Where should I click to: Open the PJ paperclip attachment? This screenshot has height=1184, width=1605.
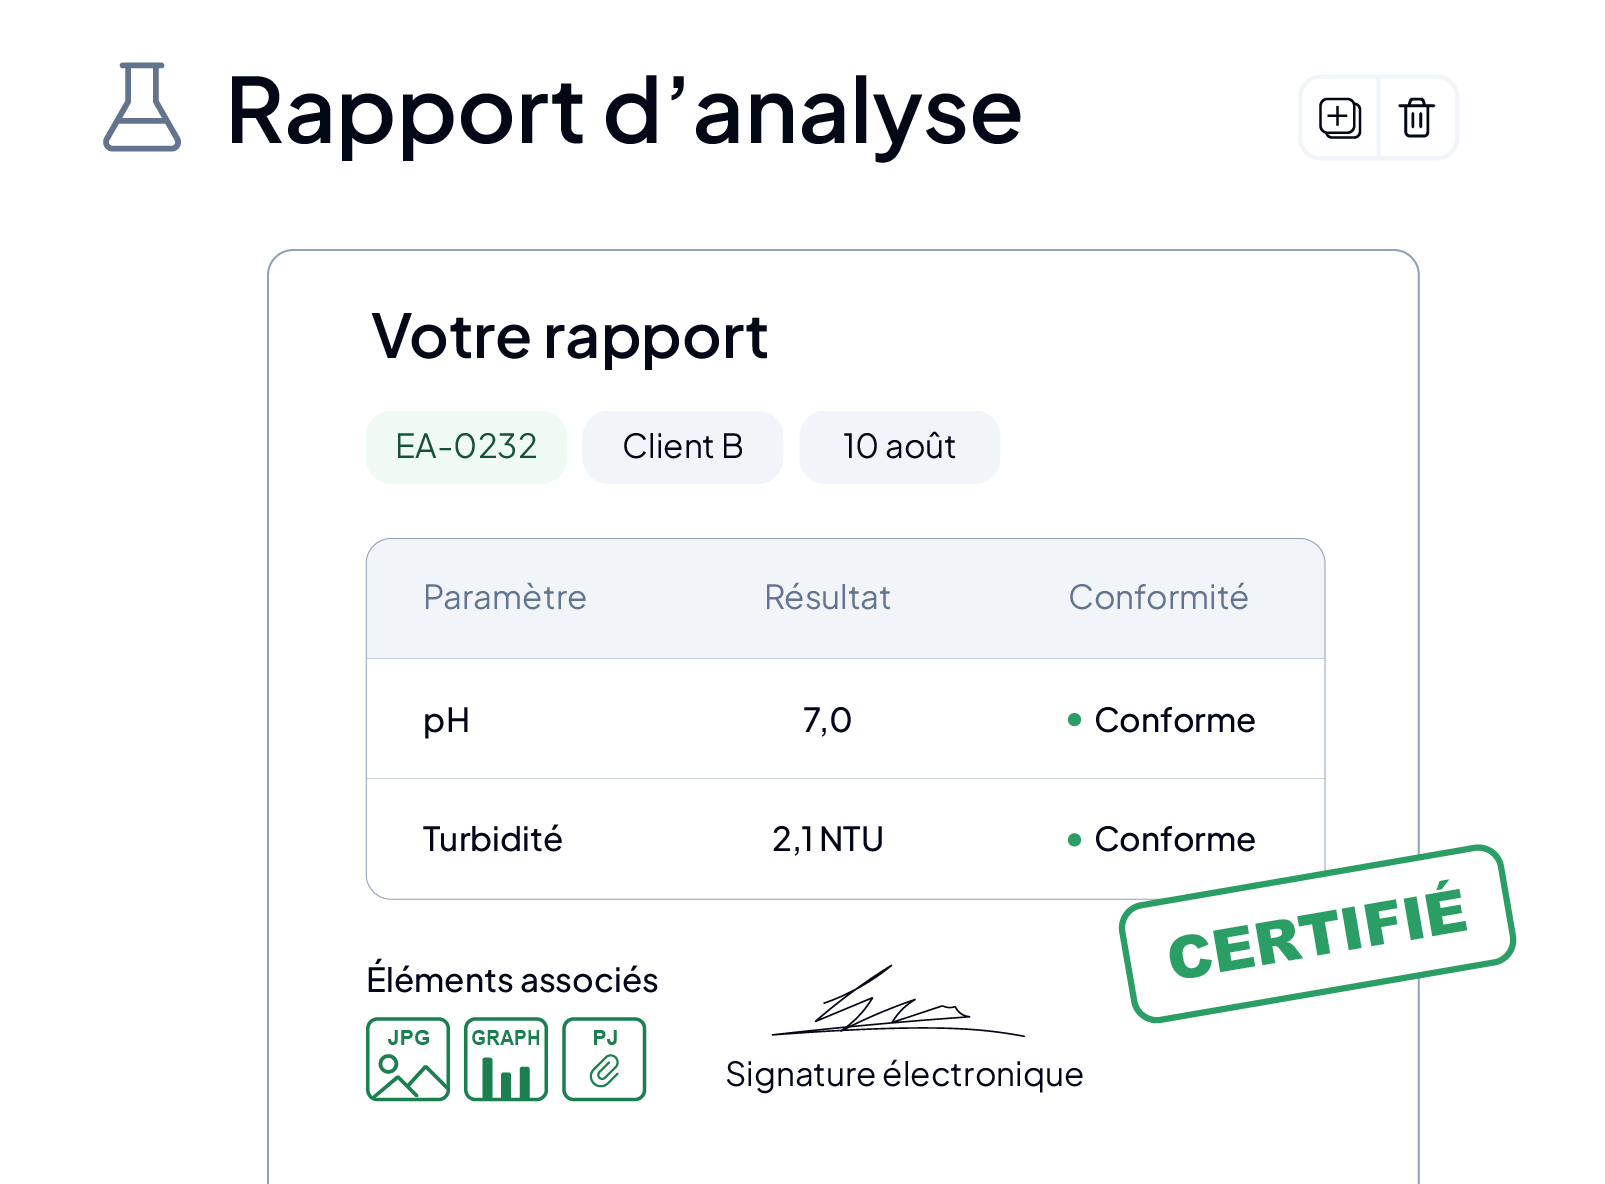(x=604, y=1059)
